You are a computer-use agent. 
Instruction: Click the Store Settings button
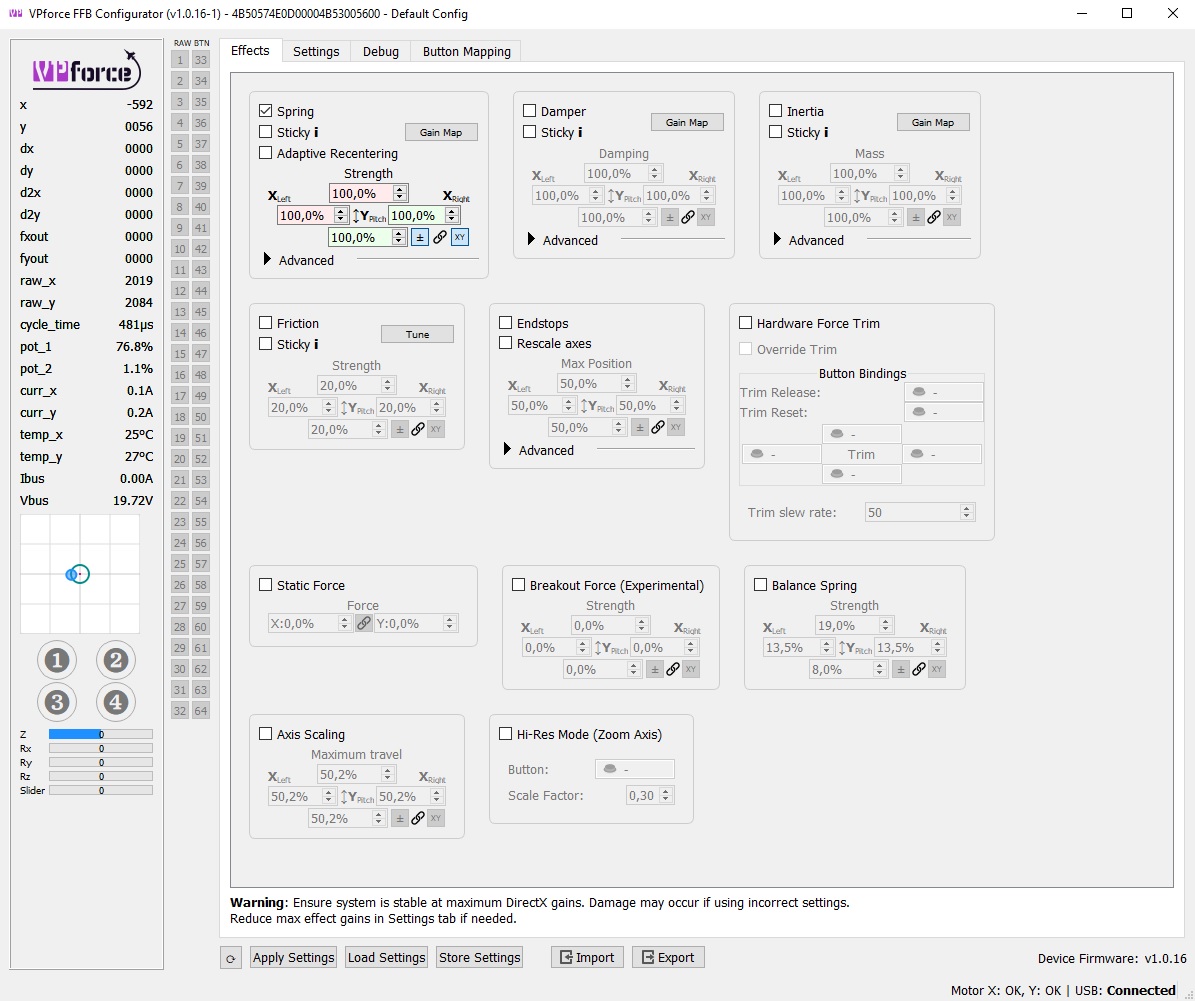click(x=479, y=958)
